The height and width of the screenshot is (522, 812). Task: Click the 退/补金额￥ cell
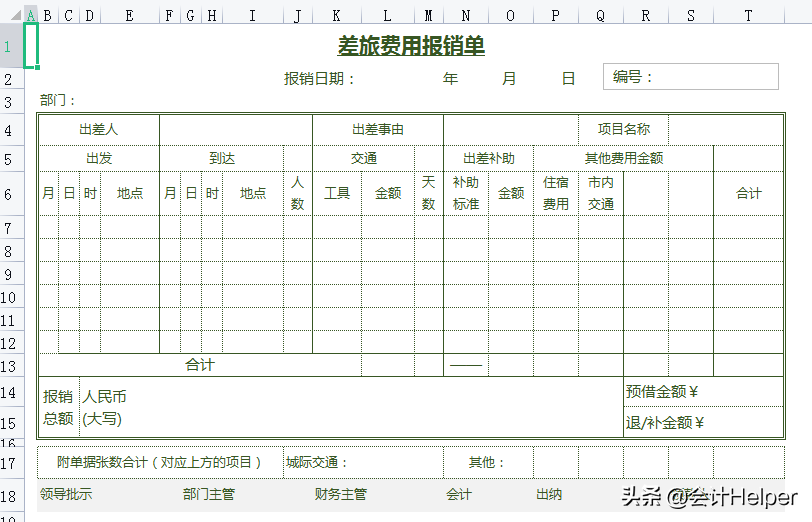[703, 423]
